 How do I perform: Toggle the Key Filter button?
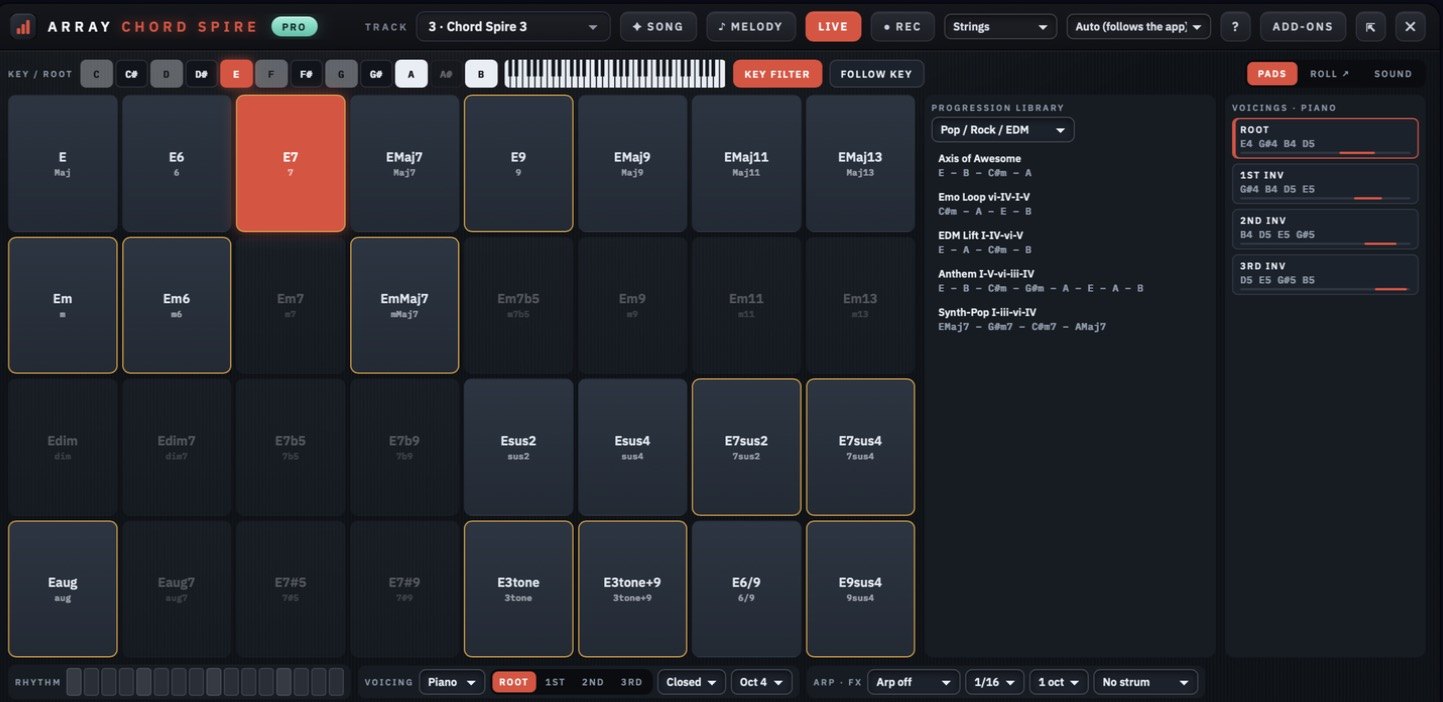pyautogui.click(x=777, y=74)
